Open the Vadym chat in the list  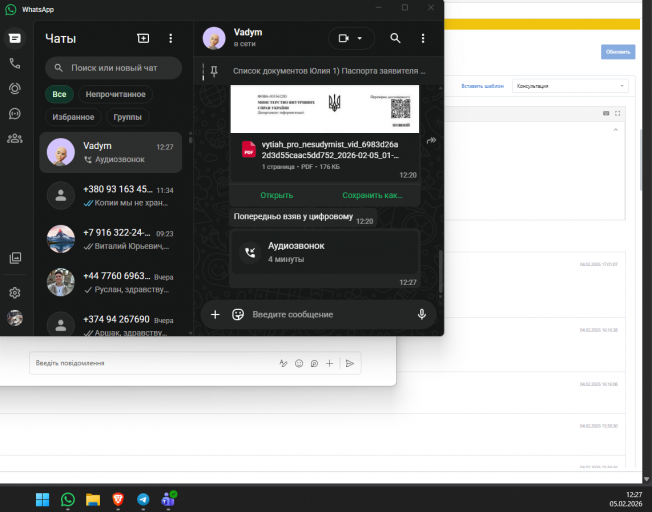111,152
